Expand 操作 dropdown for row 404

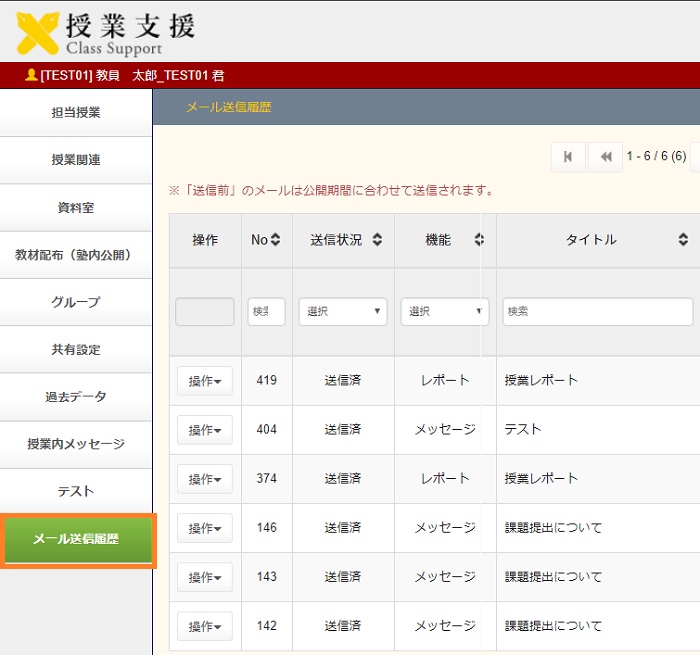tap(204, 430)
